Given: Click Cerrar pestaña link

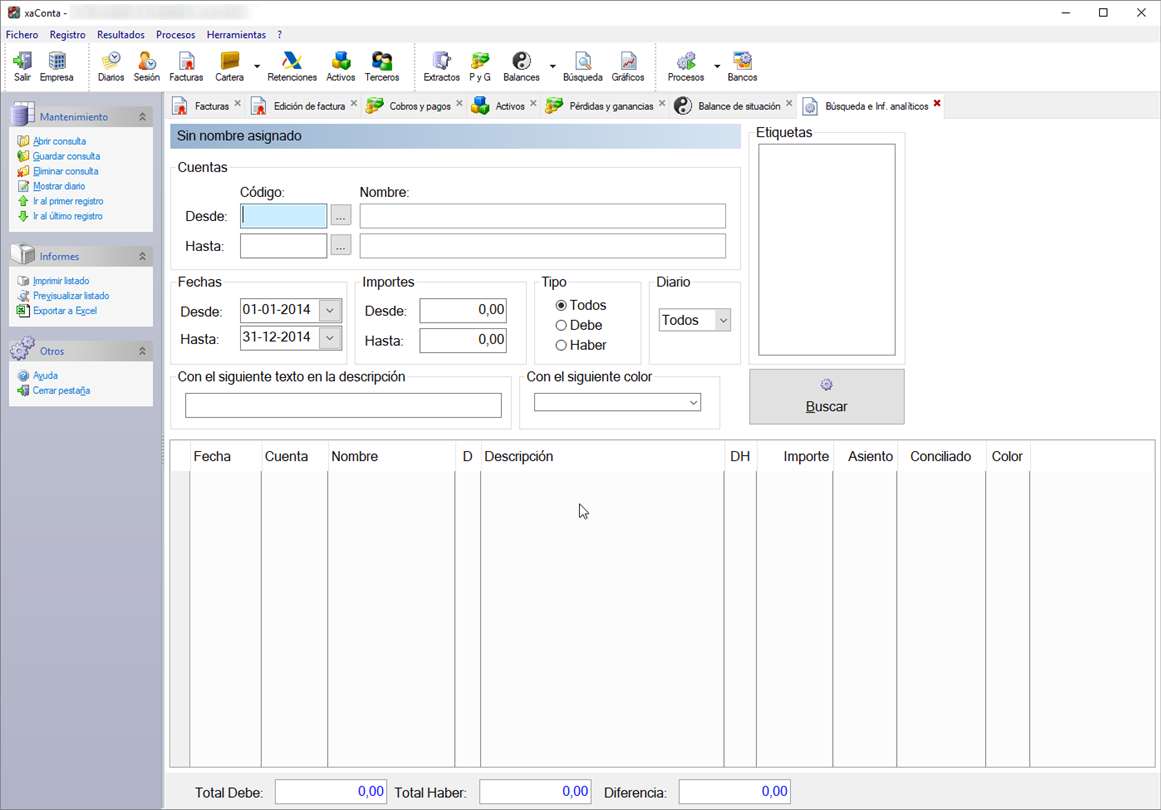Looking at the screenshot, I should click(x=61, y=390).
